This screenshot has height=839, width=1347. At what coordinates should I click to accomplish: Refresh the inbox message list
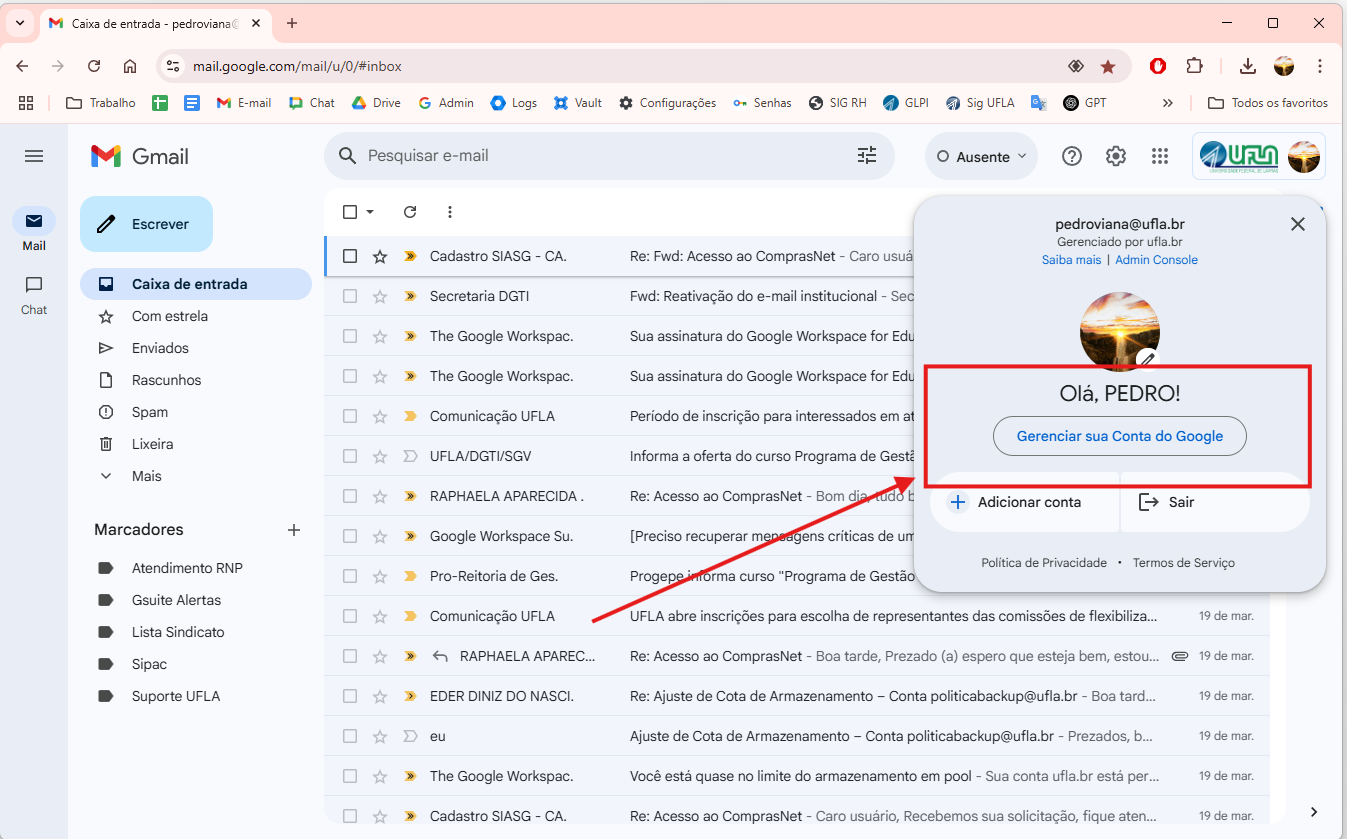click(x=410, y=212)
